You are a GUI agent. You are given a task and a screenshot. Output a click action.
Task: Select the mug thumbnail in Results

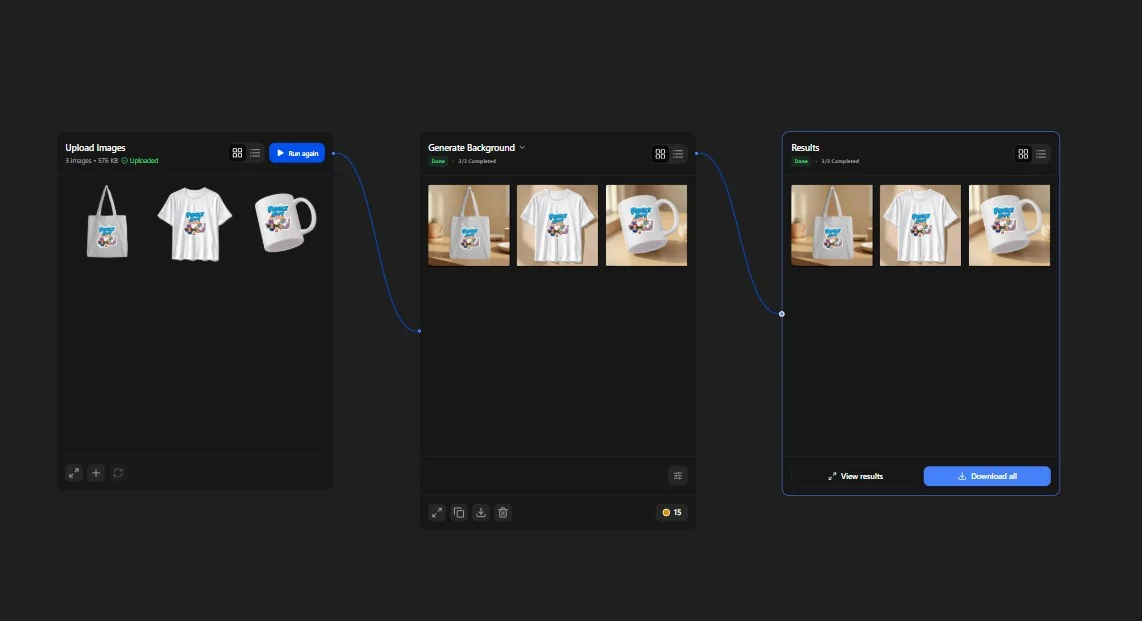click(x=1009, y=225)
